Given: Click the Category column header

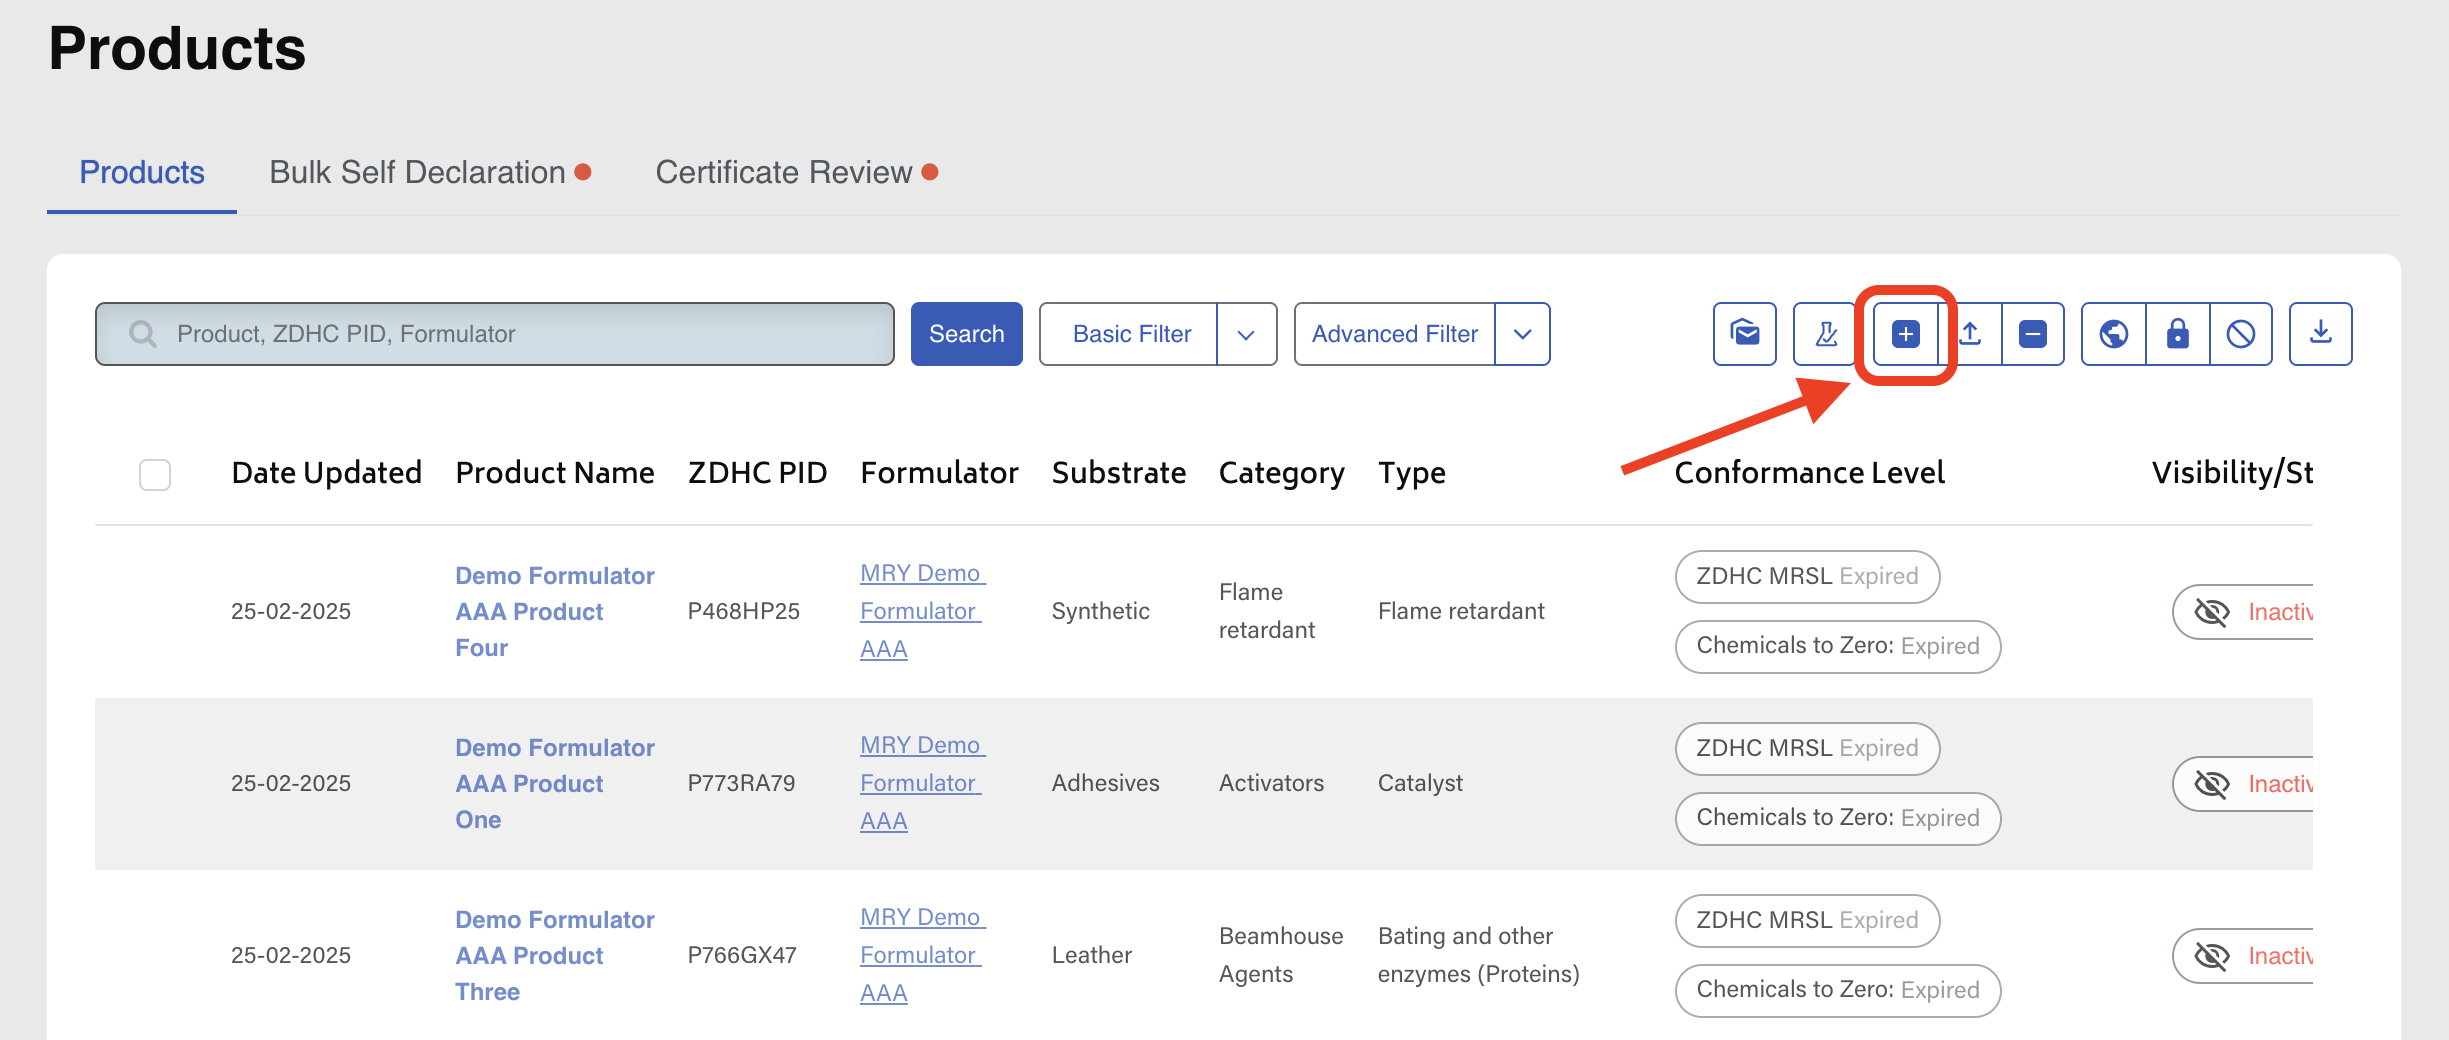Looking at the screenshot, I should [x=1281, y=474].
